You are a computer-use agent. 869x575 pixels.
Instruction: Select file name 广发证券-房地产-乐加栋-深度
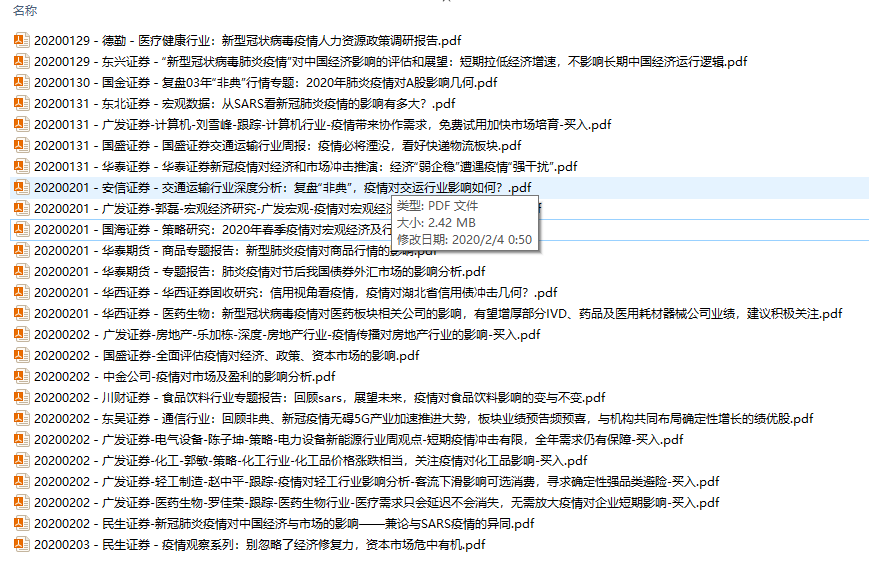[287, 335]
